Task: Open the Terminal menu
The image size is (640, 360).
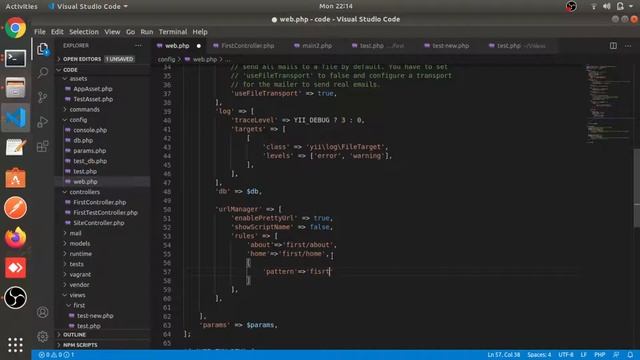Action: 173,32
